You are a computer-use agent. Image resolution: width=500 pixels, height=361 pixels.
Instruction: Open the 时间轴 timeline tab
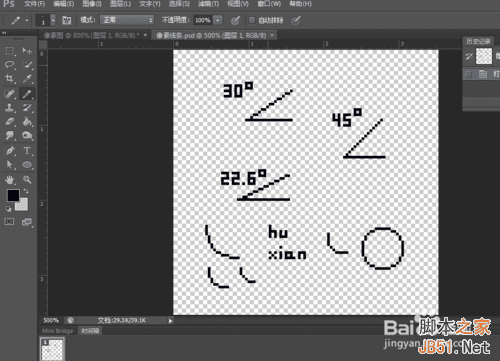point(90,331)
